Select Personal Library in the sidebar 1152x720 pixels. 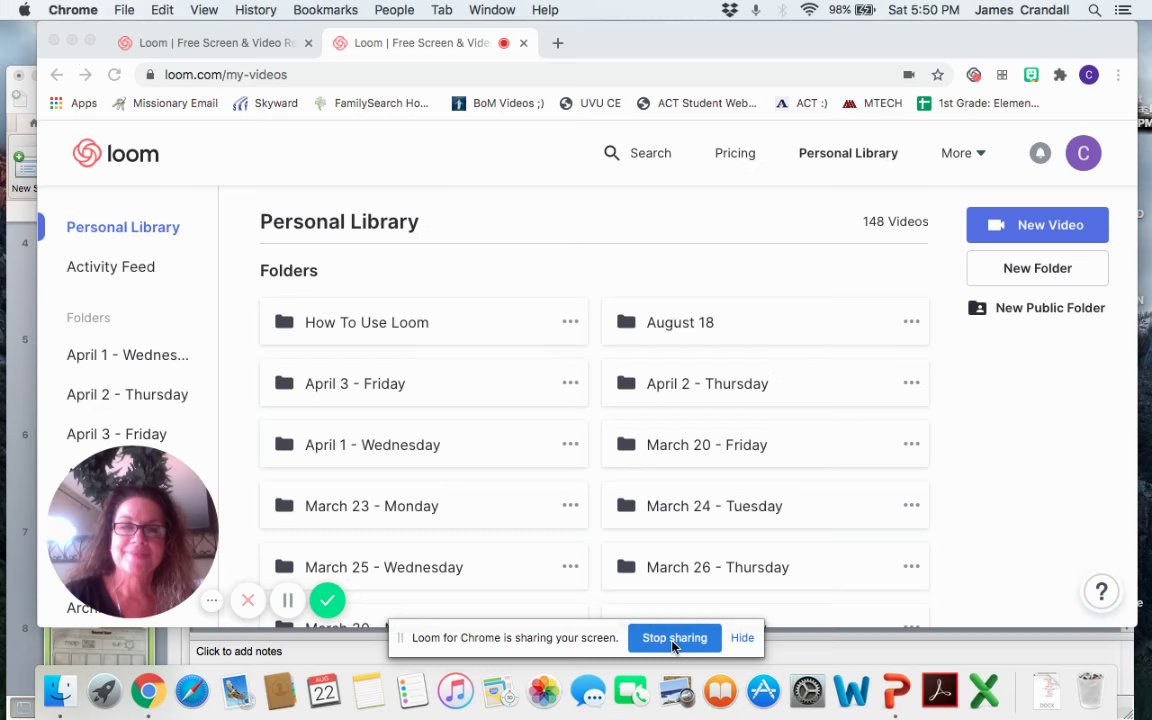point(123,227)
